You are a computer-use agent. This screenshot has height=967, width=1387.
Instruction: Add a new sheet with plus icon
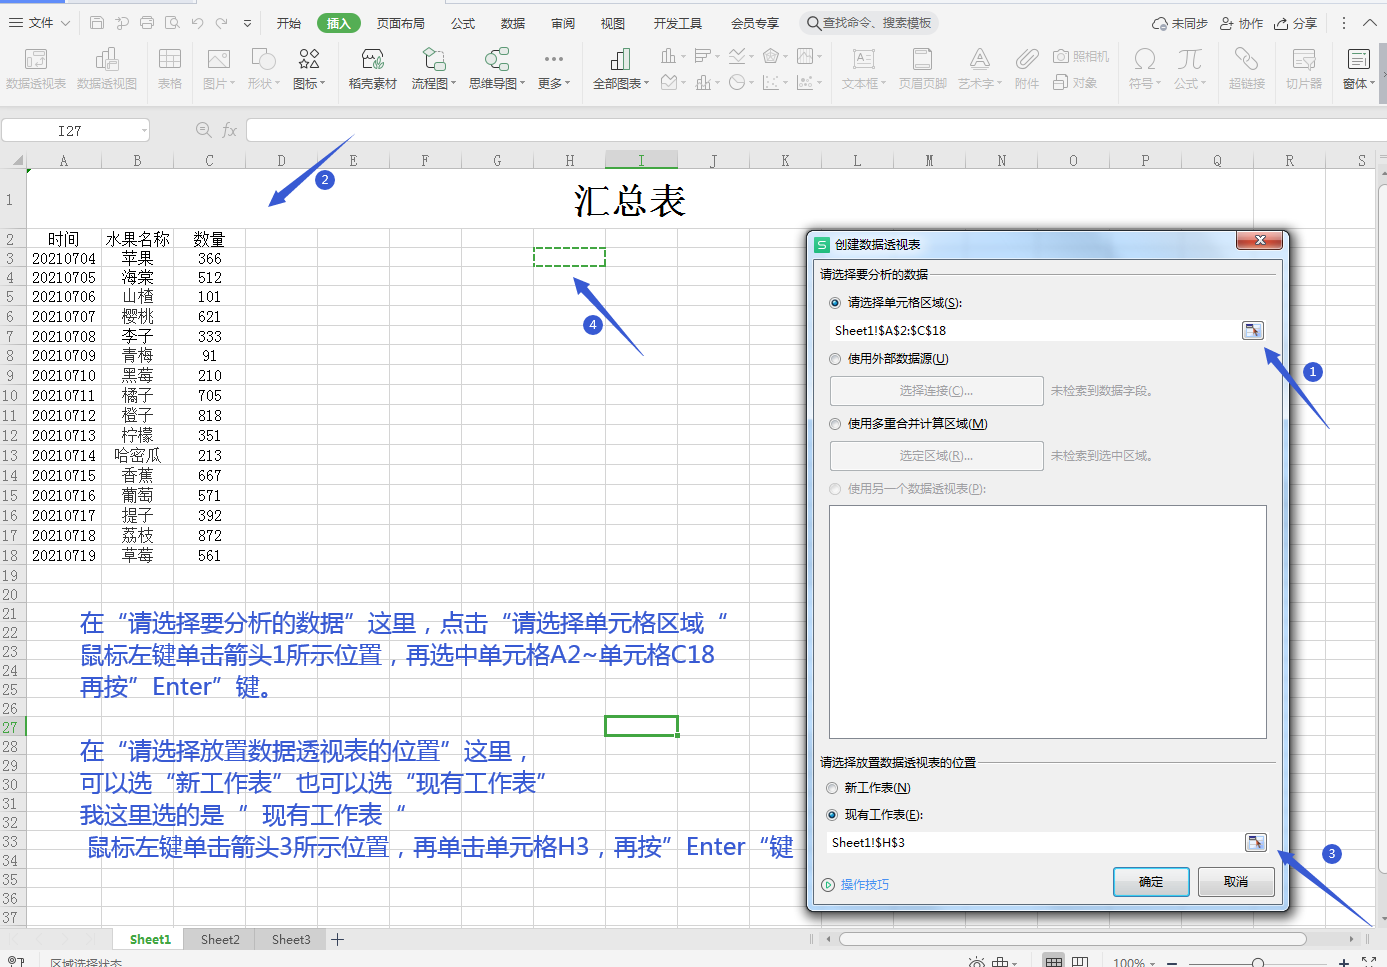pyautogui.click(x=338, y=939)
